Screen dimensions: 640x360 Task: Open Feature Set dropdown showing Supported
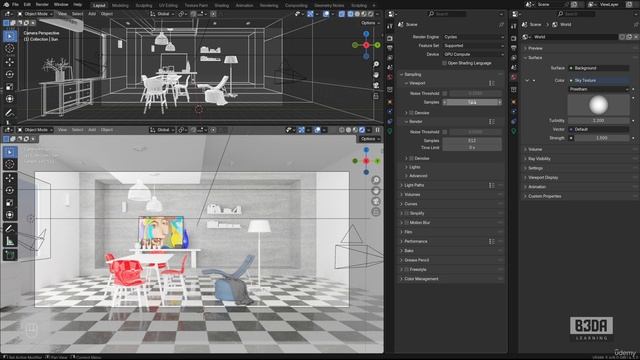coord(473,46)
